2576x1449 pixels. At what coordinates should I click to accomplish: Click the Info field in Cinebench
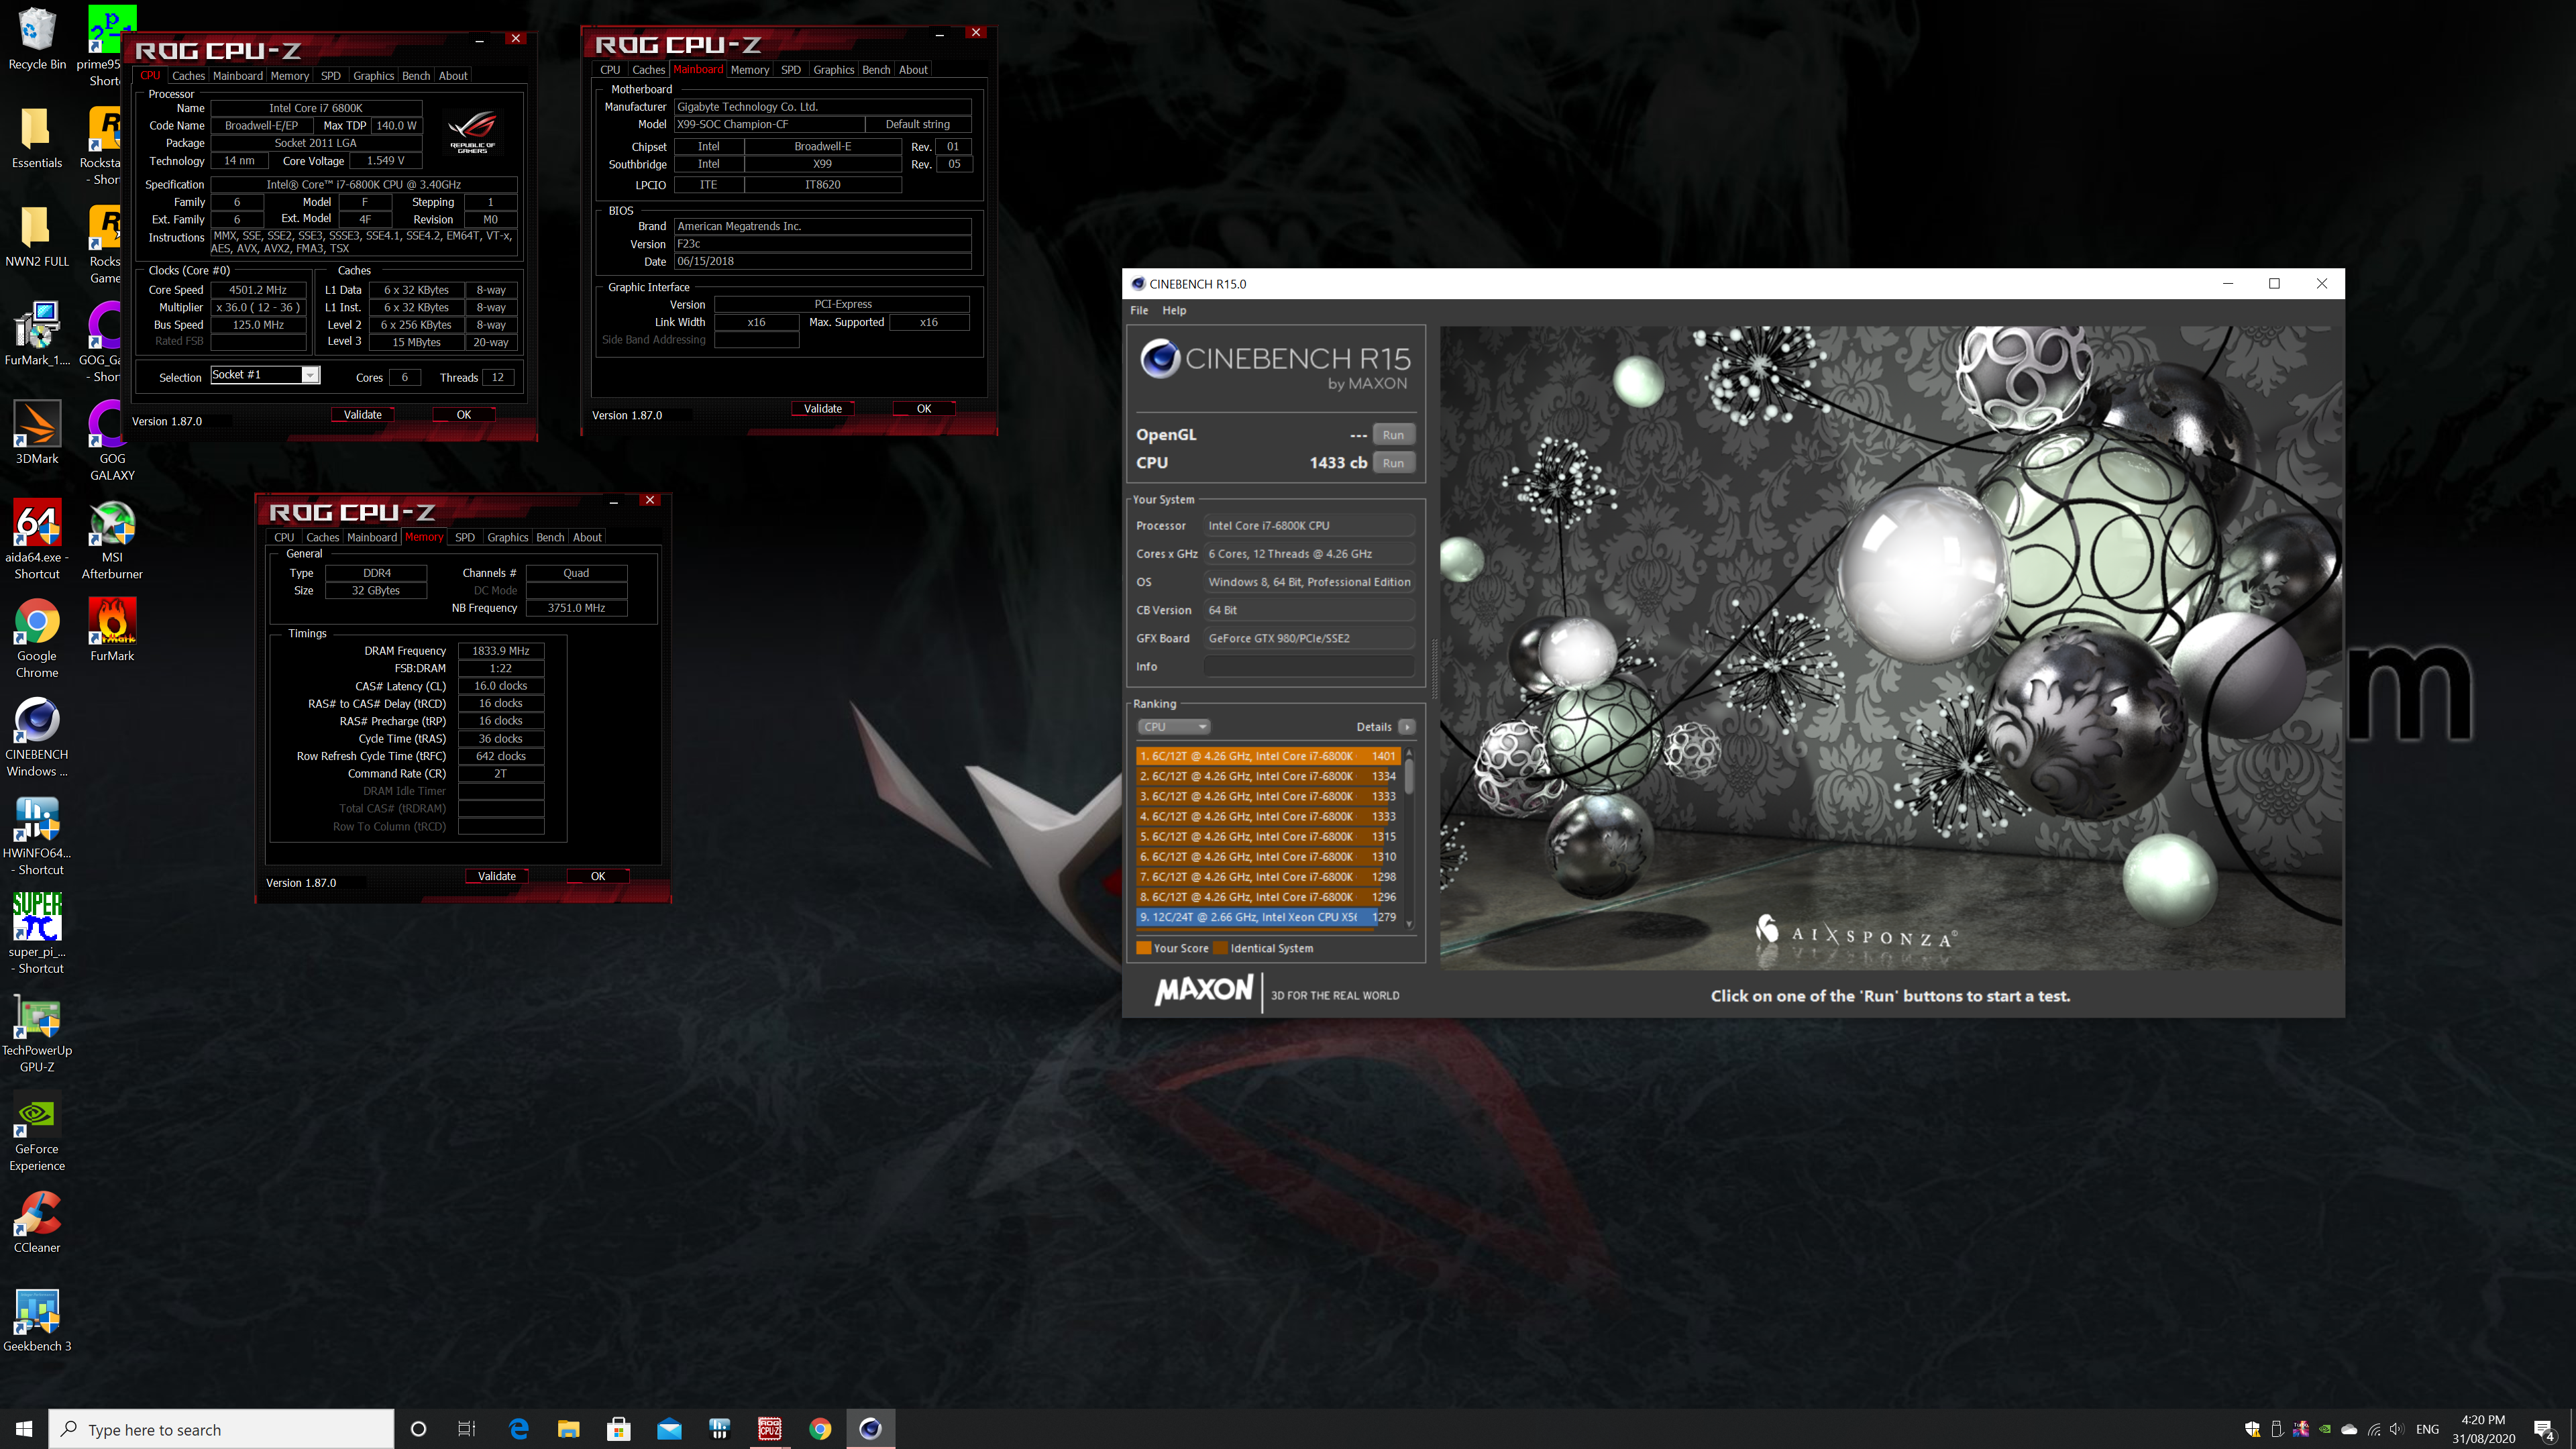pos(1310,666)
